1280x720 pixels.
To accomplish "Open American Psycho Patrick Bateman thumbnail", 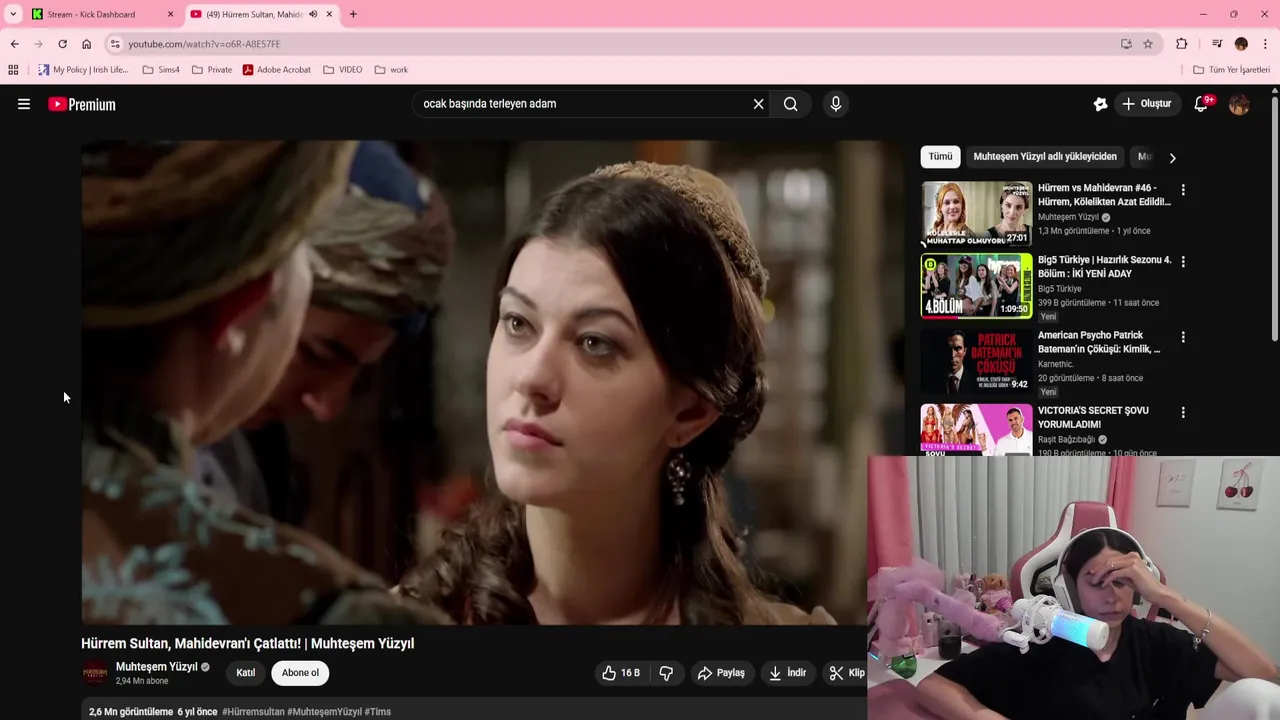I will 976,362.
